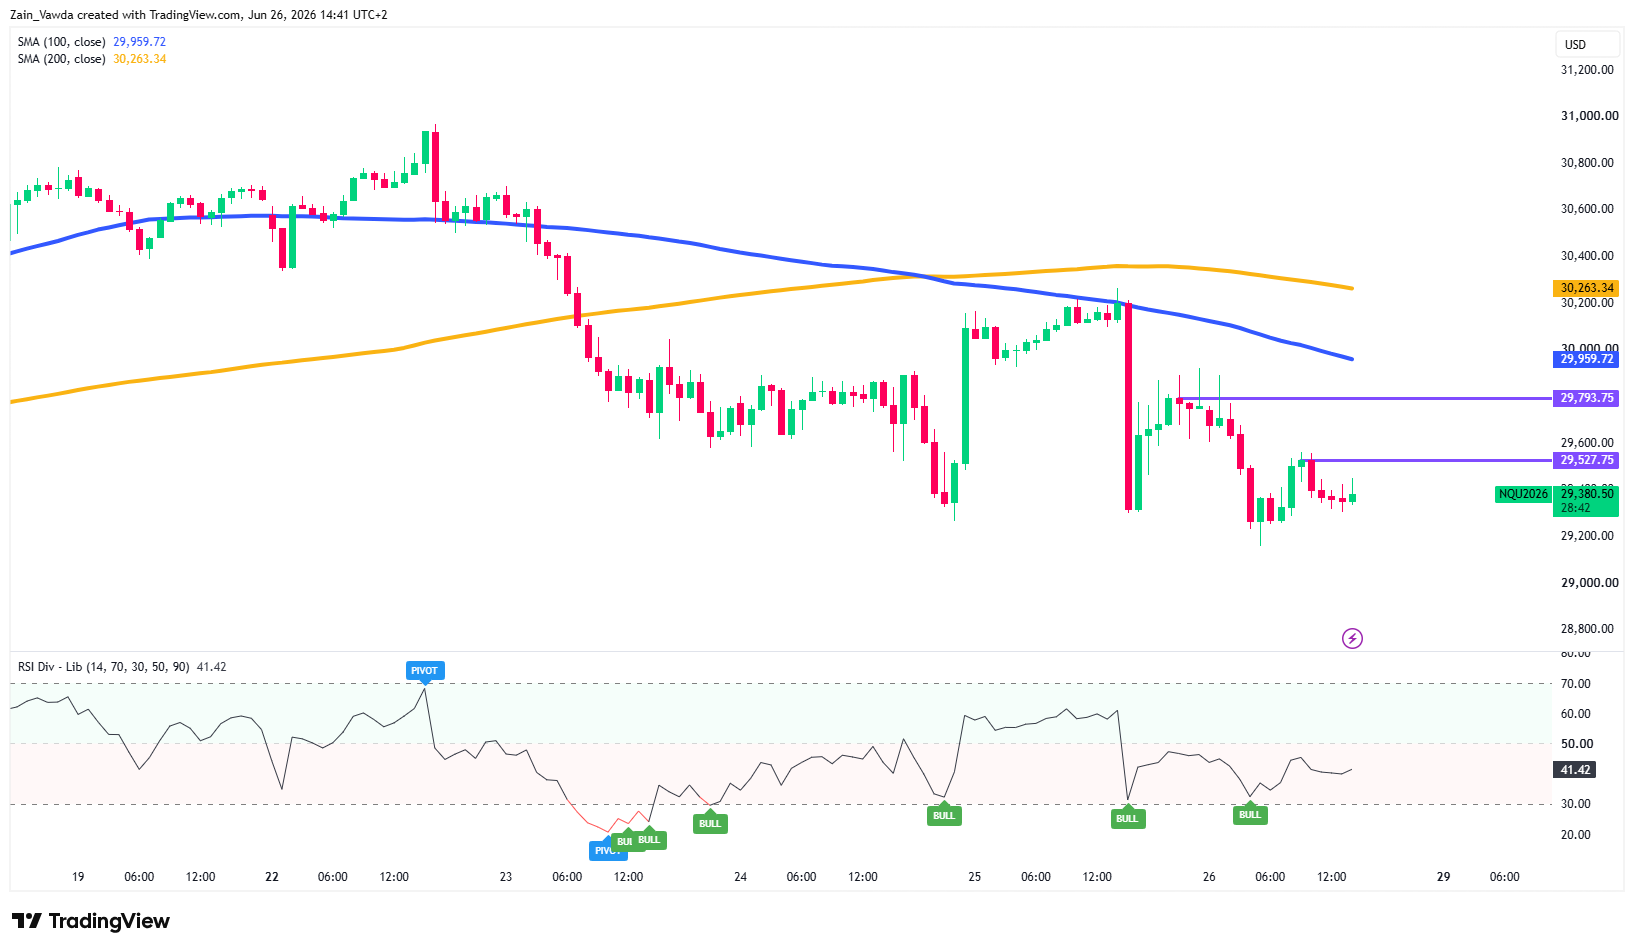Click the blue PIVOT marker at RSI peak
The width and height of the screenshot is (1634, 951).
[424, 671]
